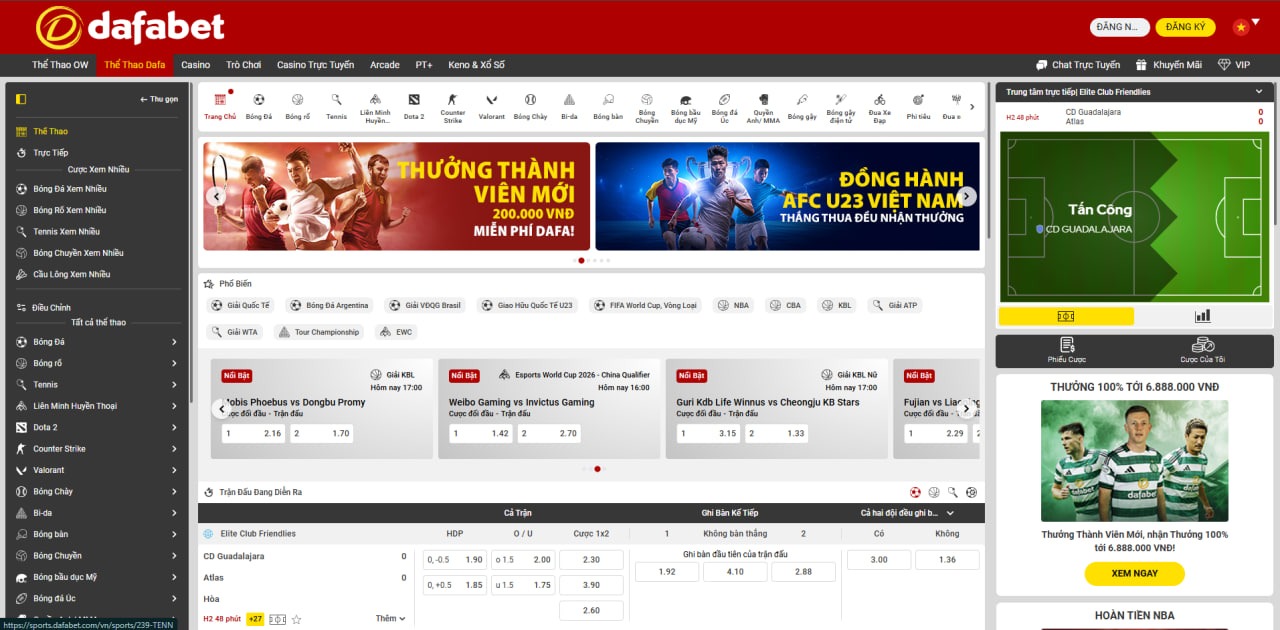Open Chat Trực Tuyến
Screen dimensions: 1280x630
1078,65
